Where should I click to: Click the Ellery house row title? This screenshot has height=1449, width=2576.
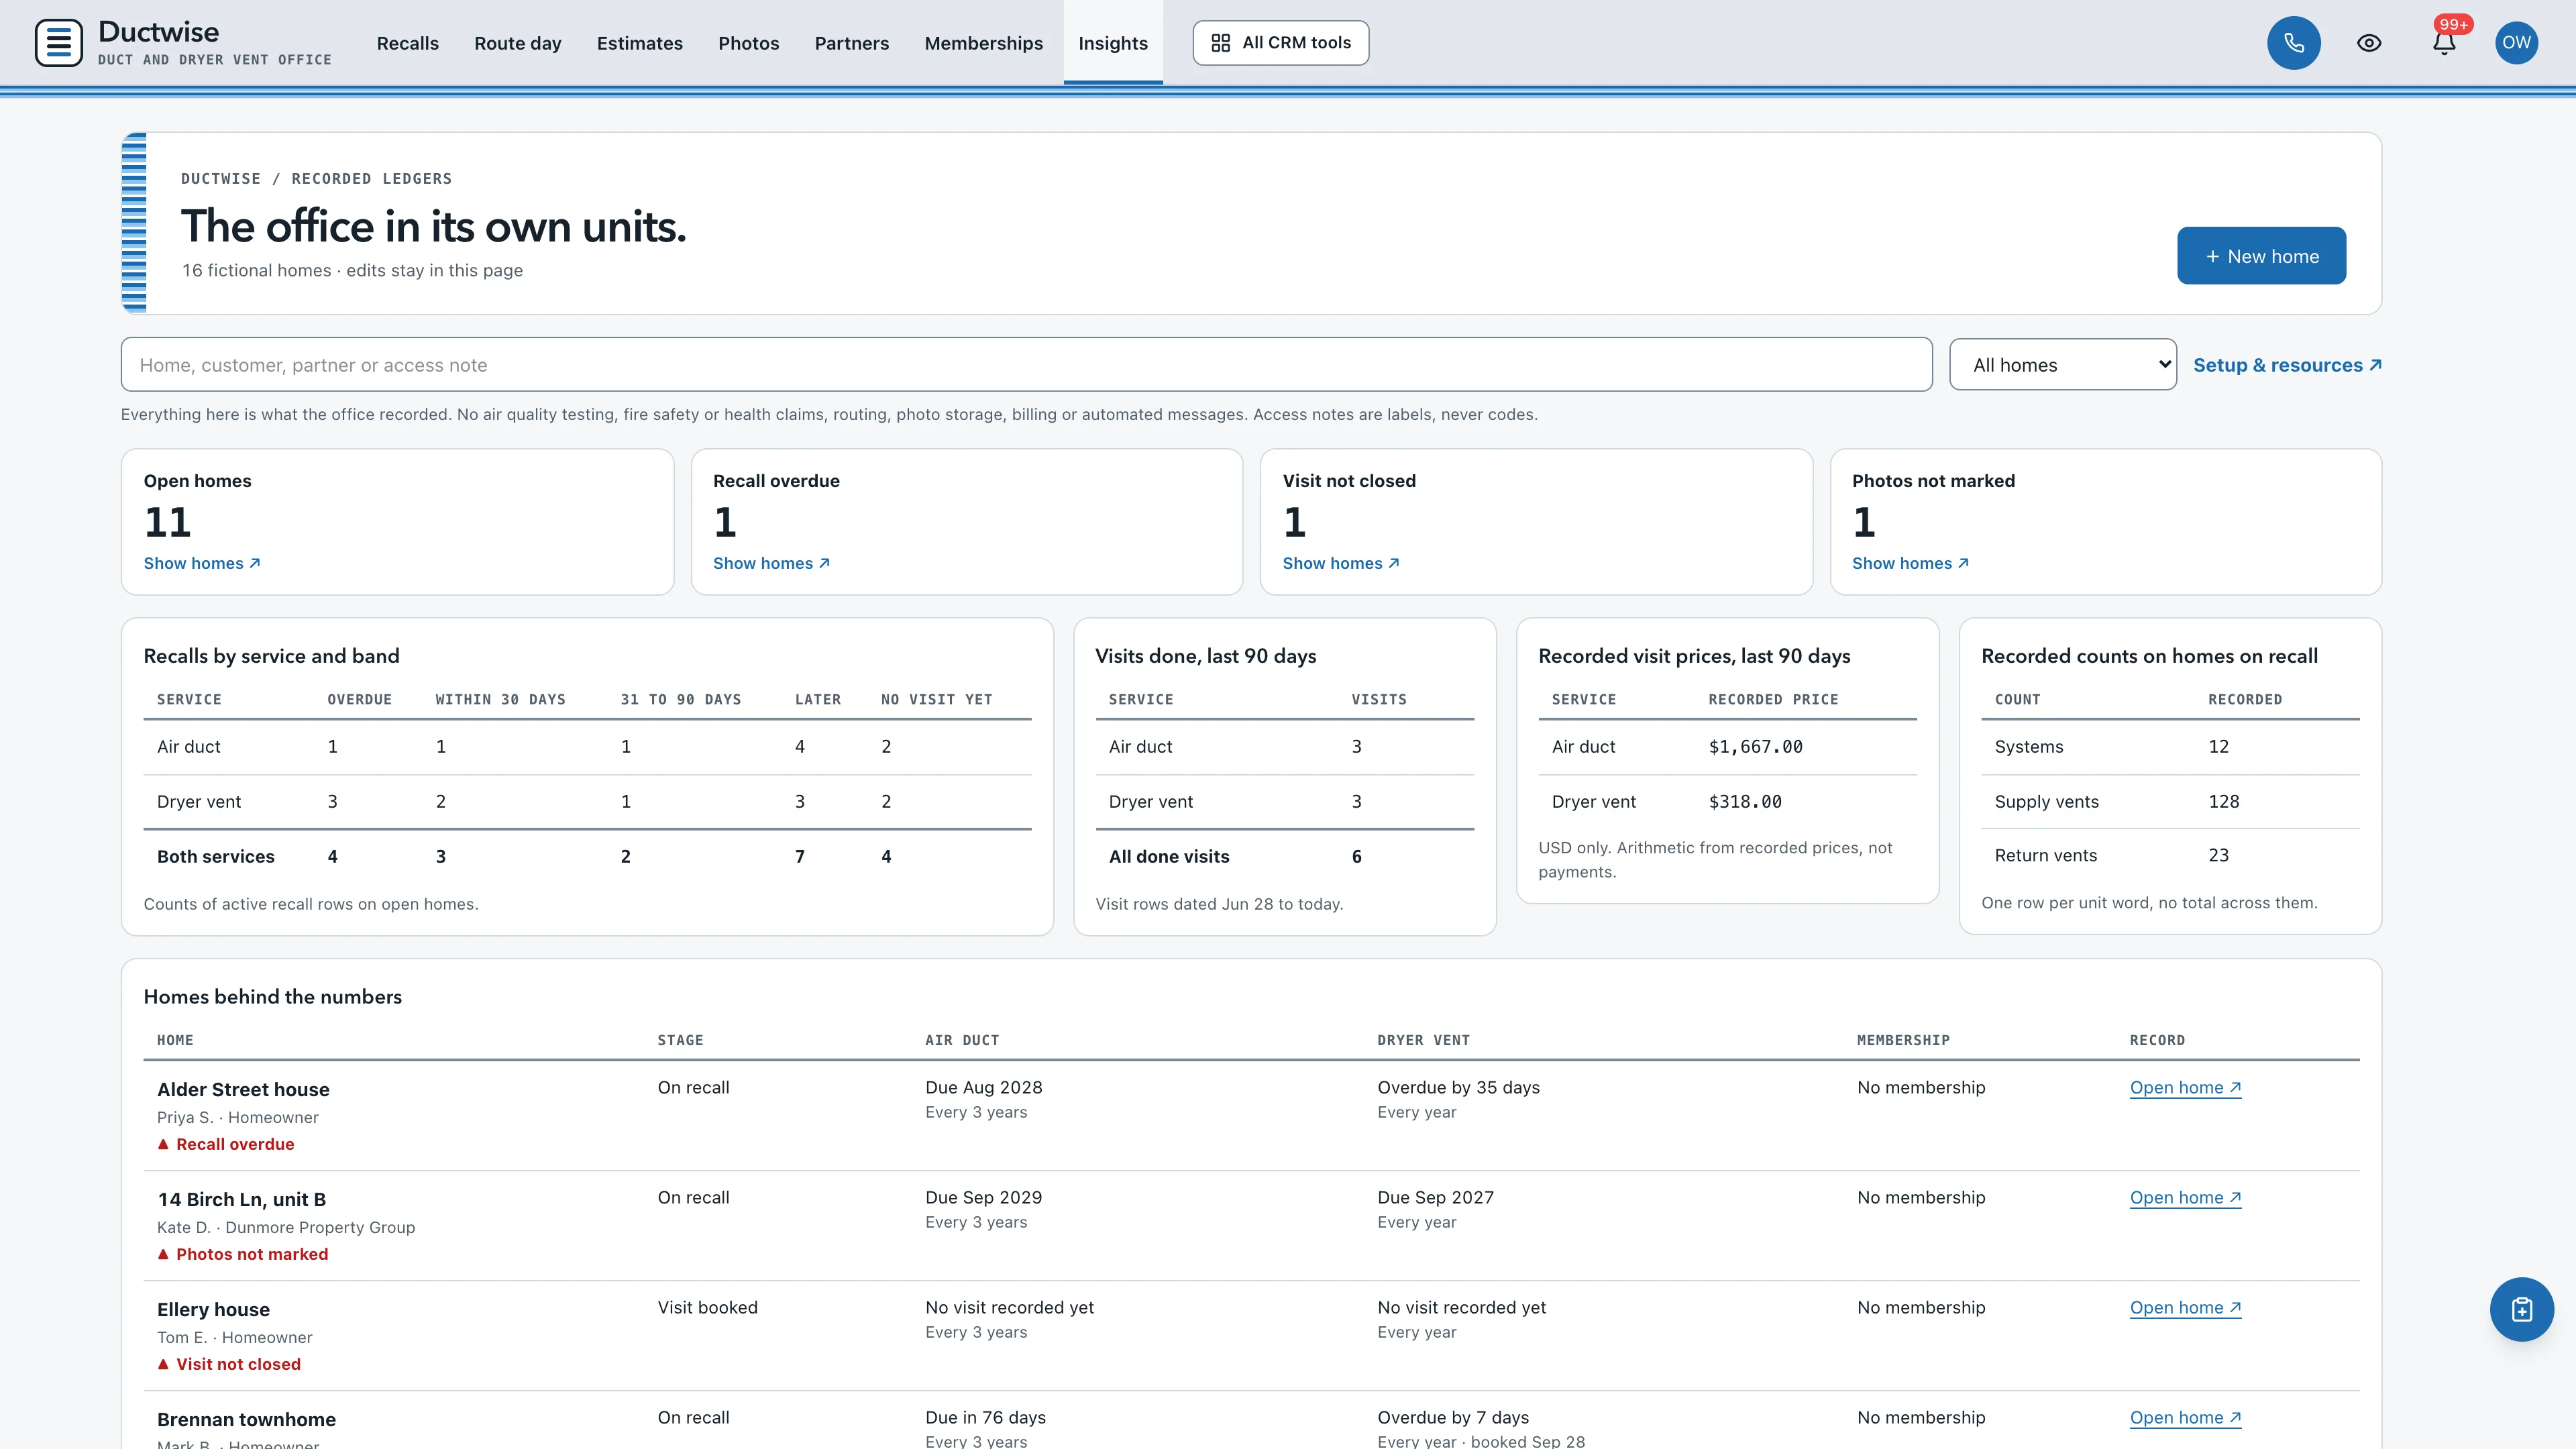coord(213,1309)
